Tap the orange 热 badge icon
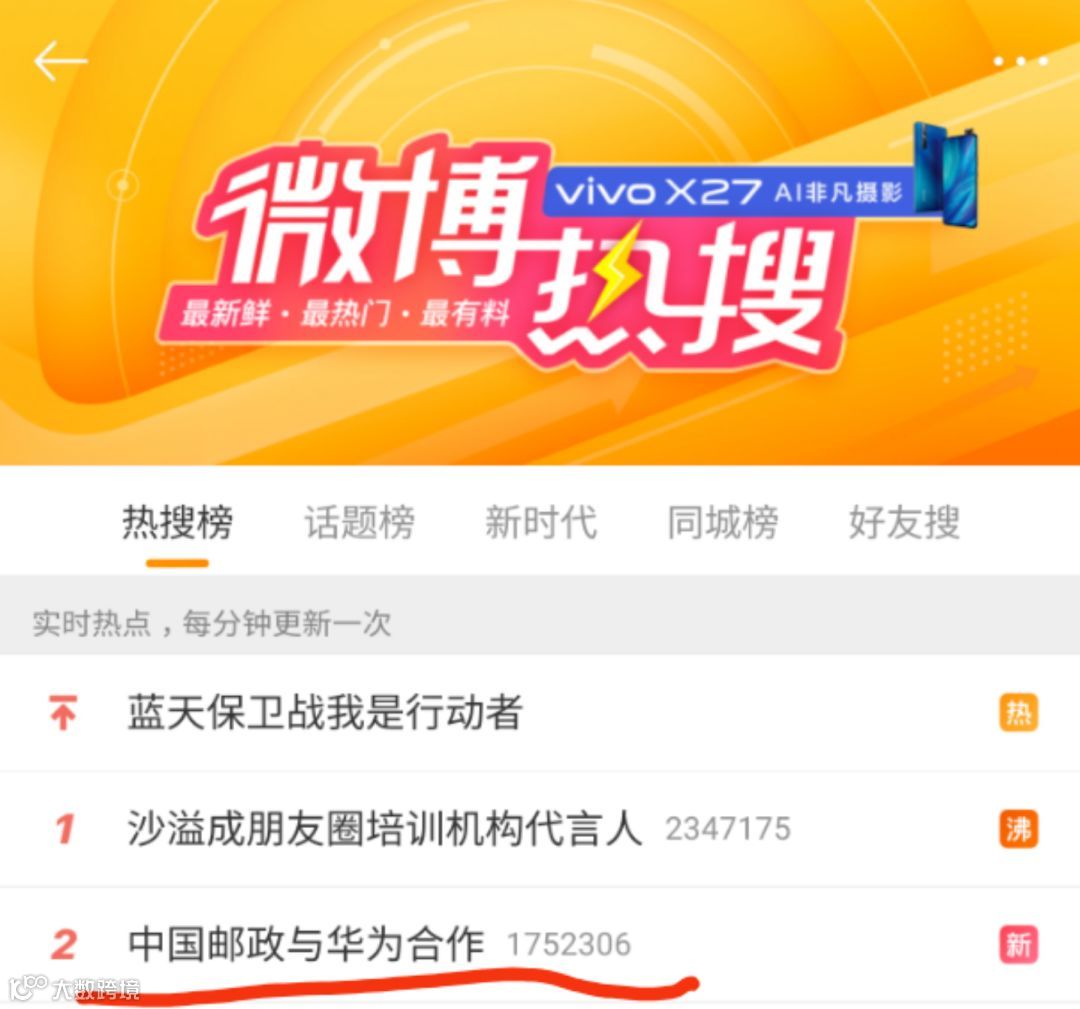The image size is (1080, 1009). (1018, 712)
